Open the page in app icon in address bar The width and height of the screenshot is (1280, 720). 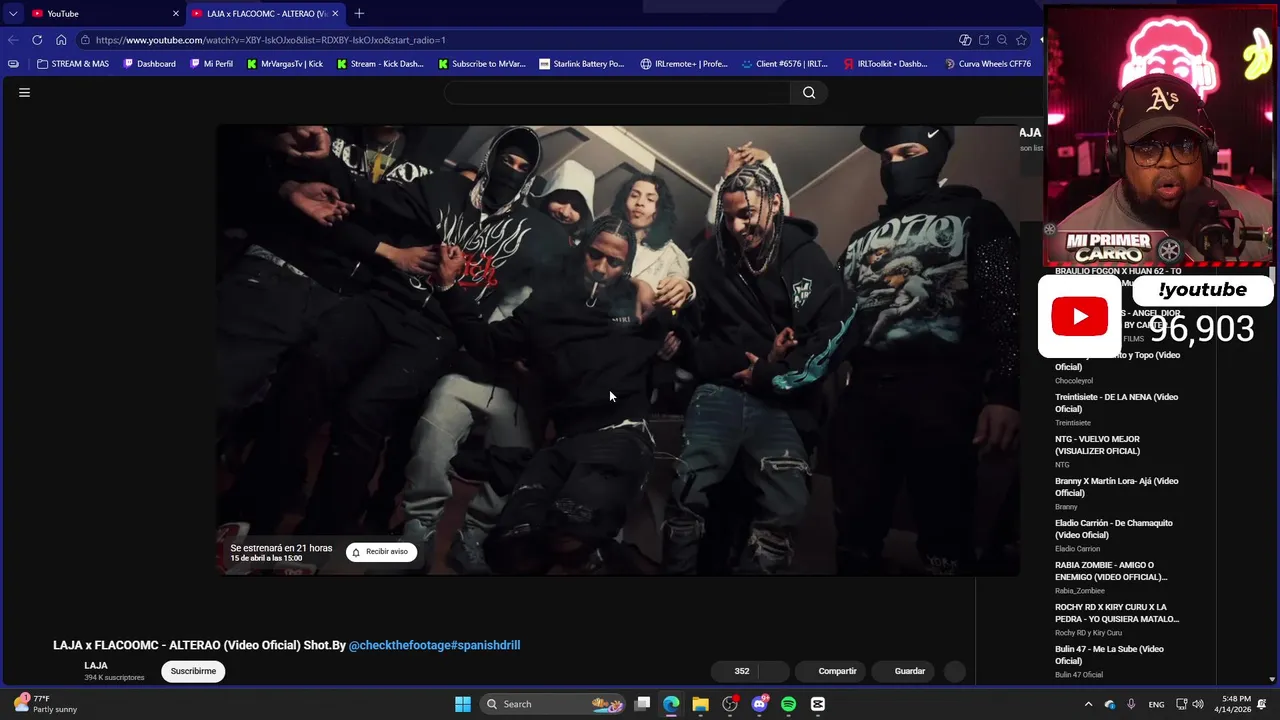click(984, 40)
